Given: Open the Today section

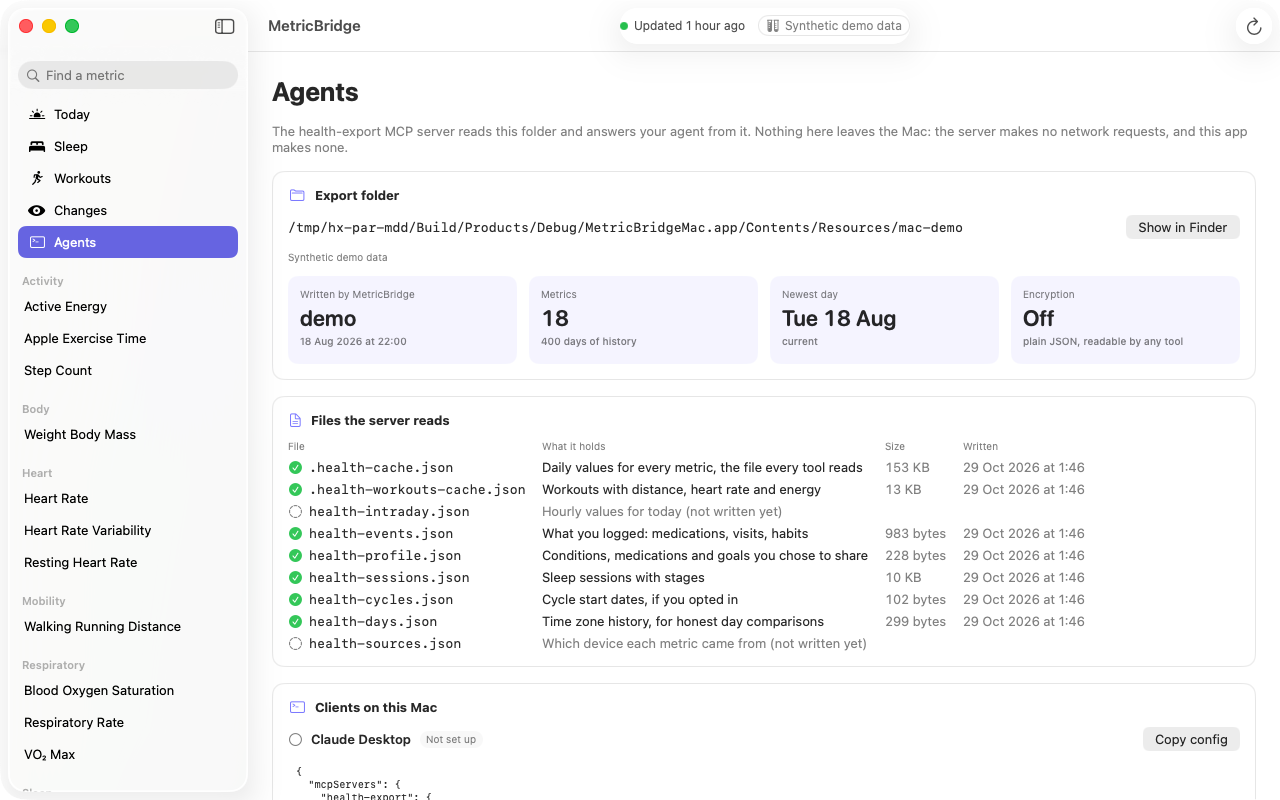Looking at the screenshot, I should 128,114.
